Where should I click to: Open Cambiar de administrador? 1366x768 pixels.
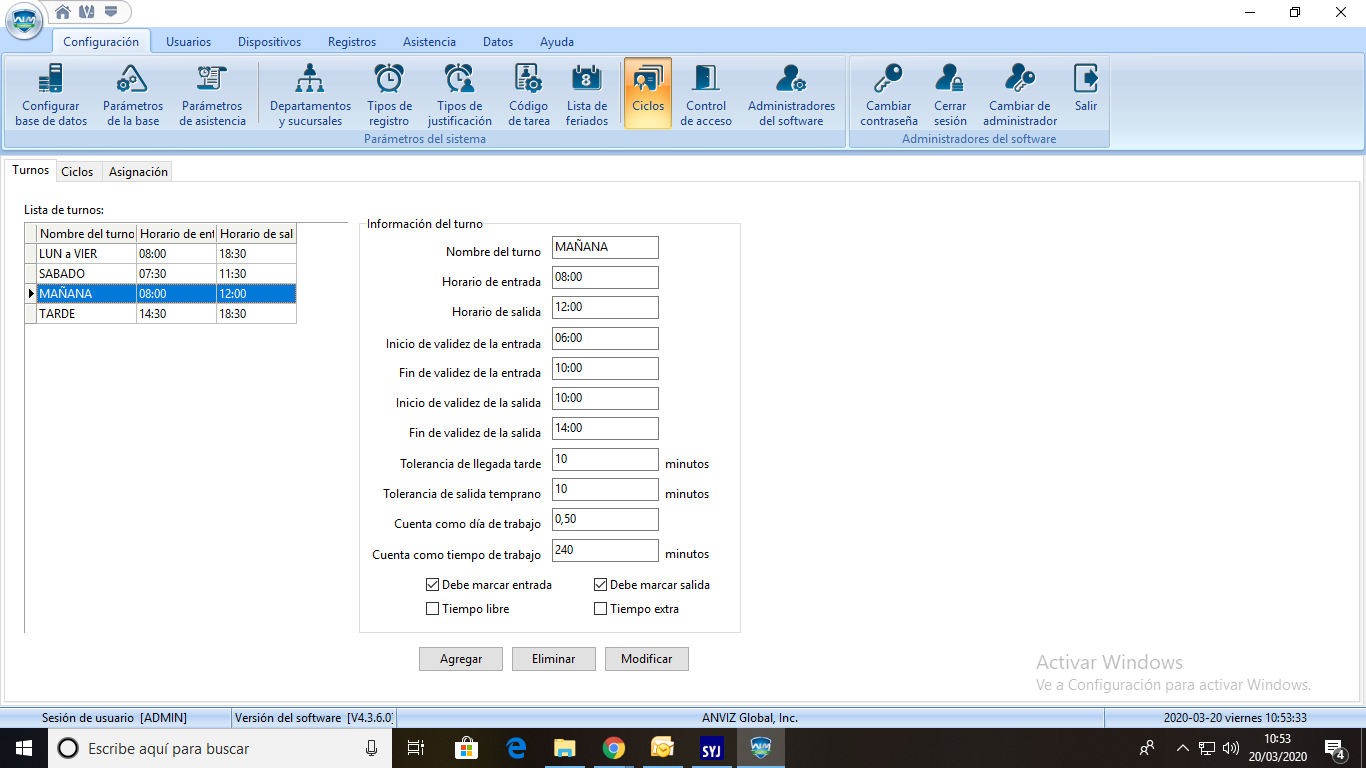(1020, 94)
